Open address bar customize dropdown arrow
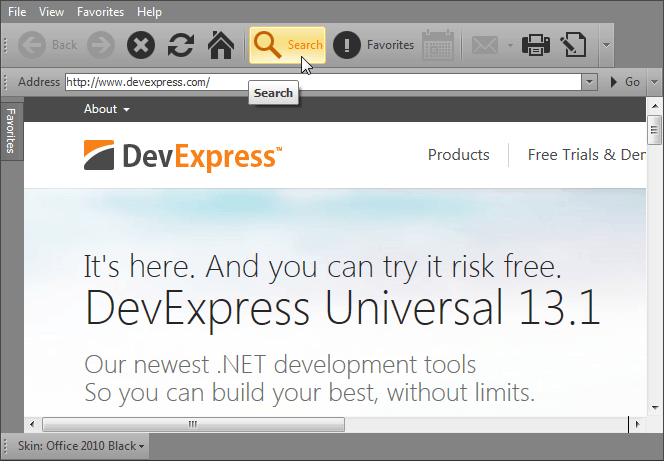Screen dimensions: 664x461 click(x=655, y=82)
